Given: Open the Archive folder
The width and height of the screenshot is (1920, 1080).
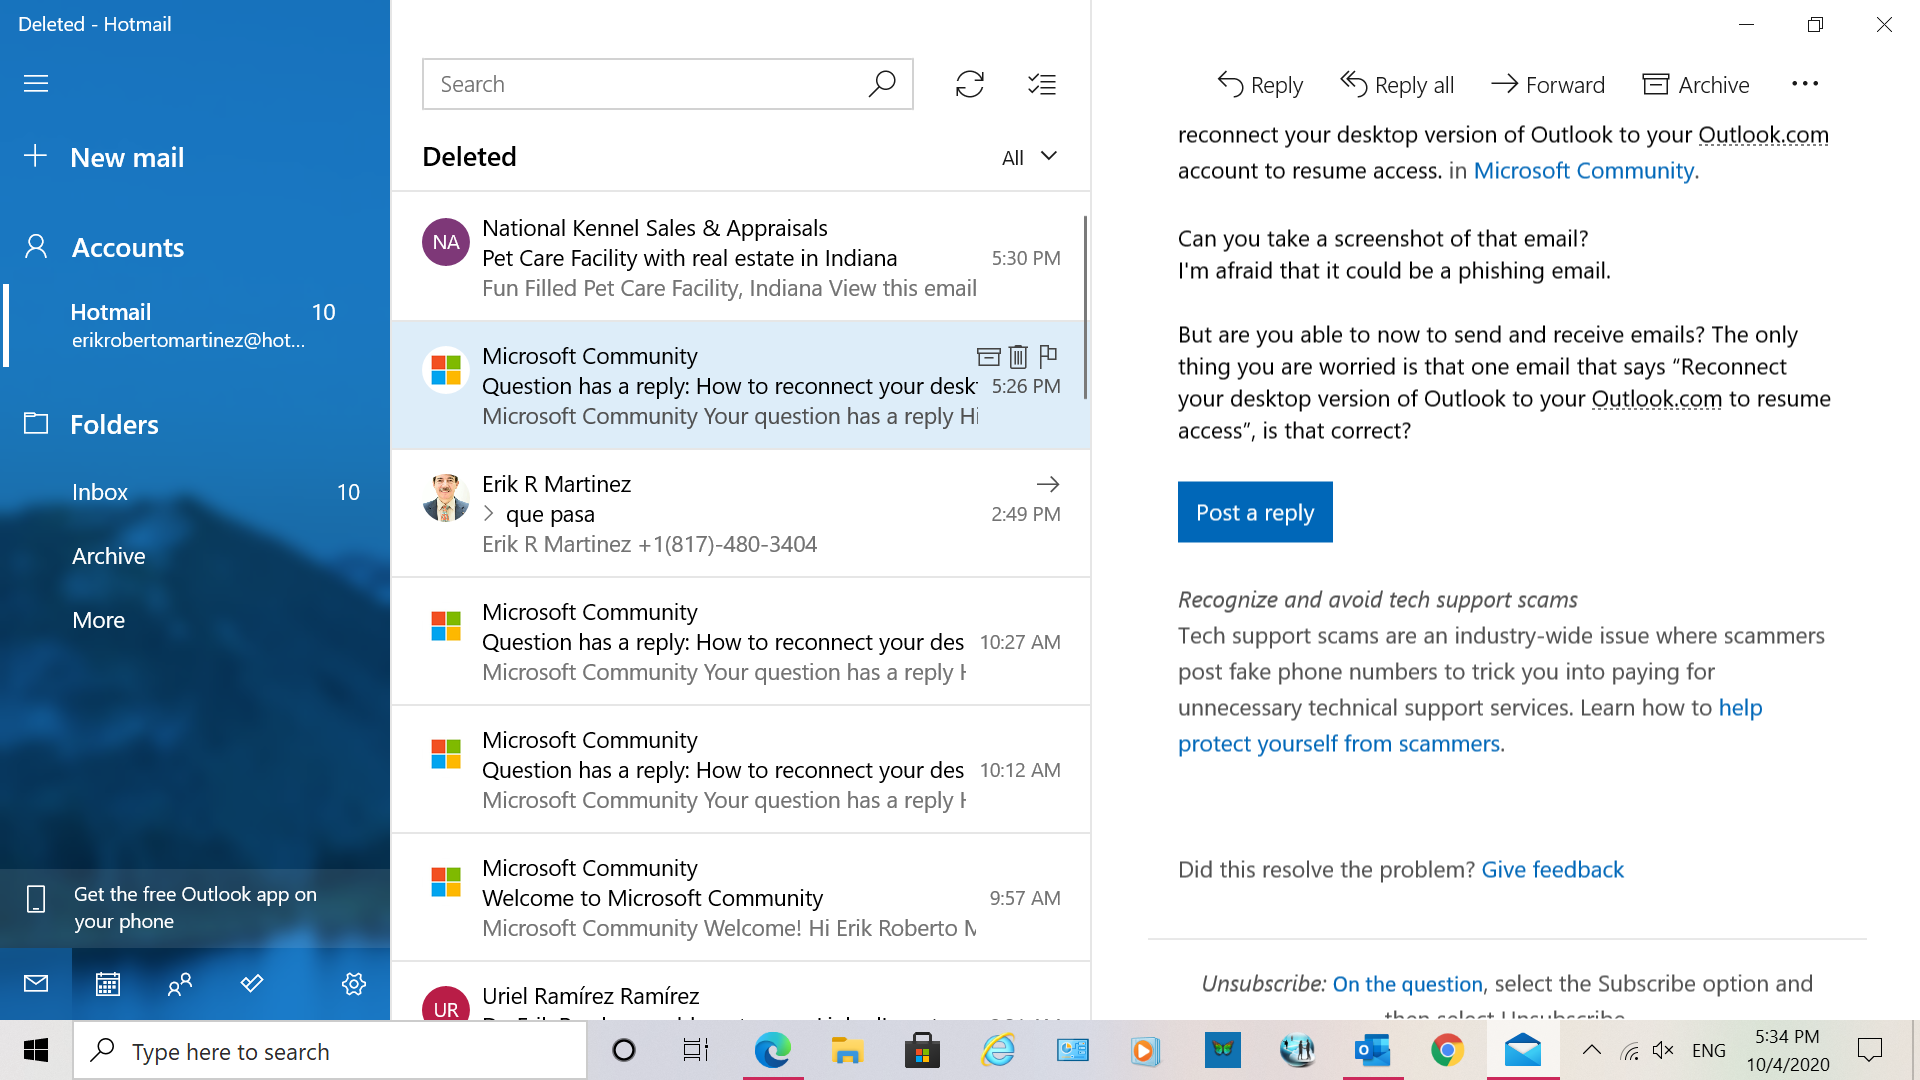Looking at the screenshot, I should (195, 556).
